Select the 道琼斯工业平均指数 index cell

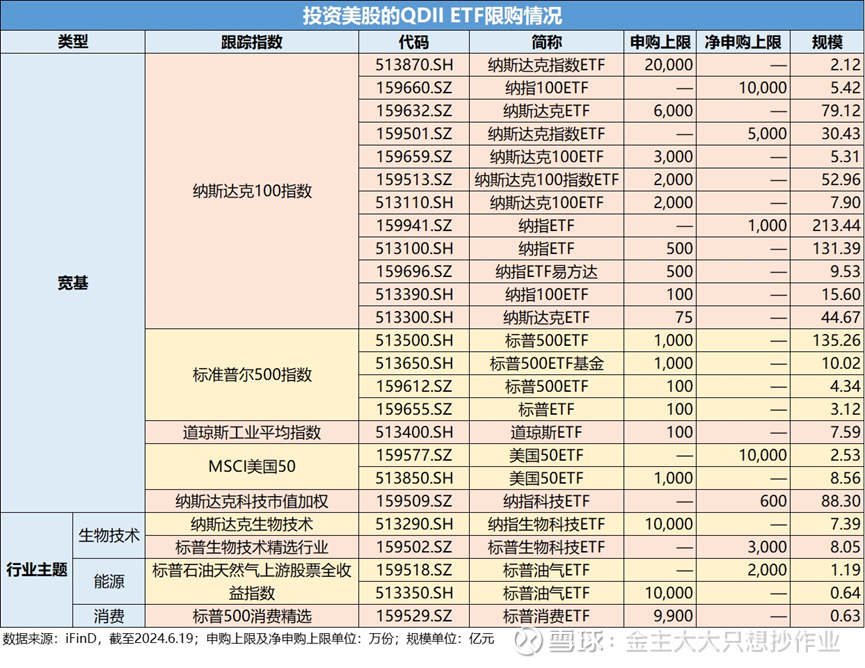(x=252, y=432)
